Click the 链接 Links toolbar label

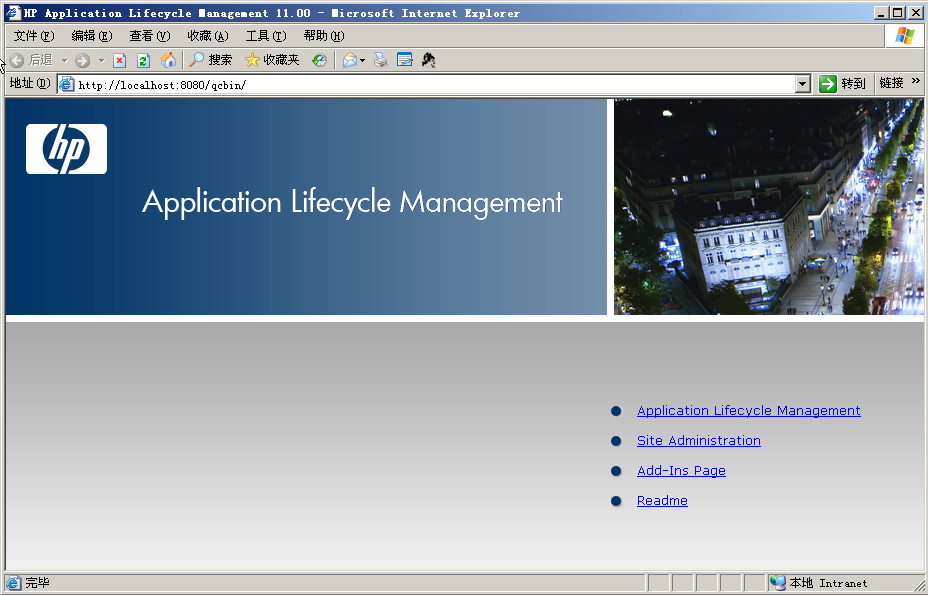click(x=891, y=83)
